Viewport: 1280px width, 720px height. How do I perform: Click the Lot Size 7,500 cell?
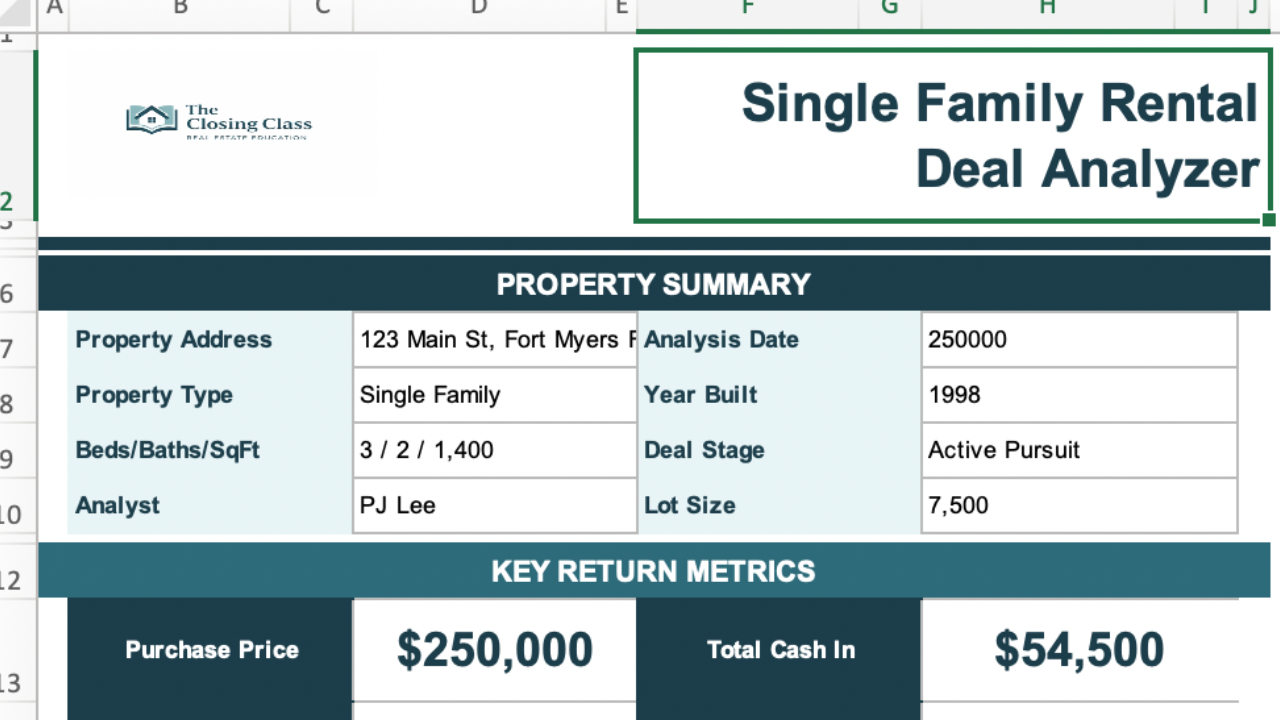pyautogui.click(x=1078, y=505)
